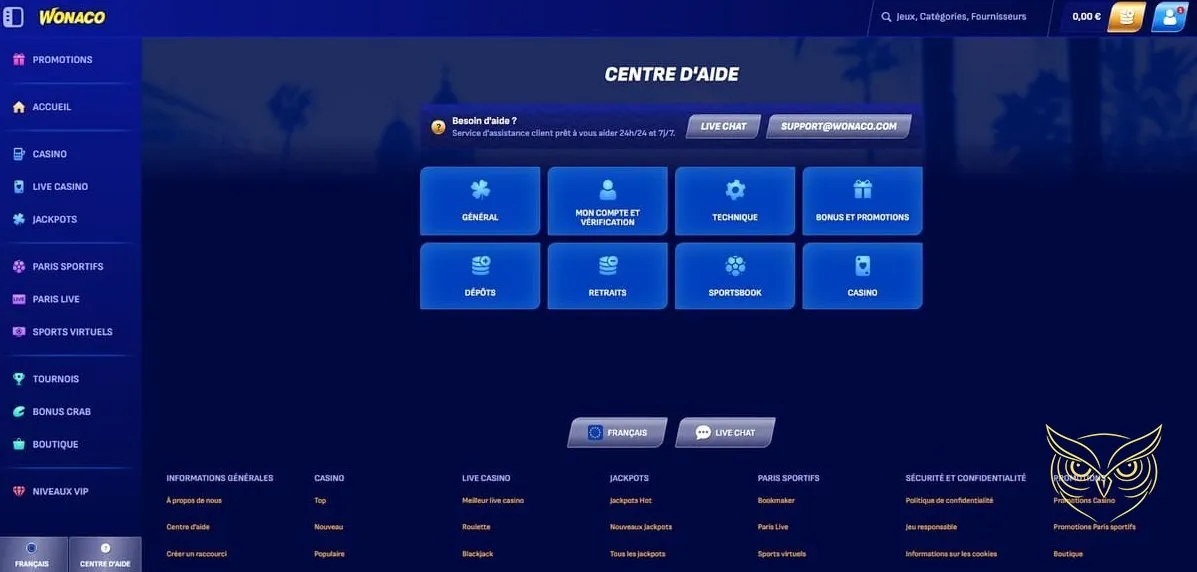Image resolution: width=1197 pixels, height=572 pixels.
Task: Click the footer Paris Live link
Action: (x=773, y=527)
